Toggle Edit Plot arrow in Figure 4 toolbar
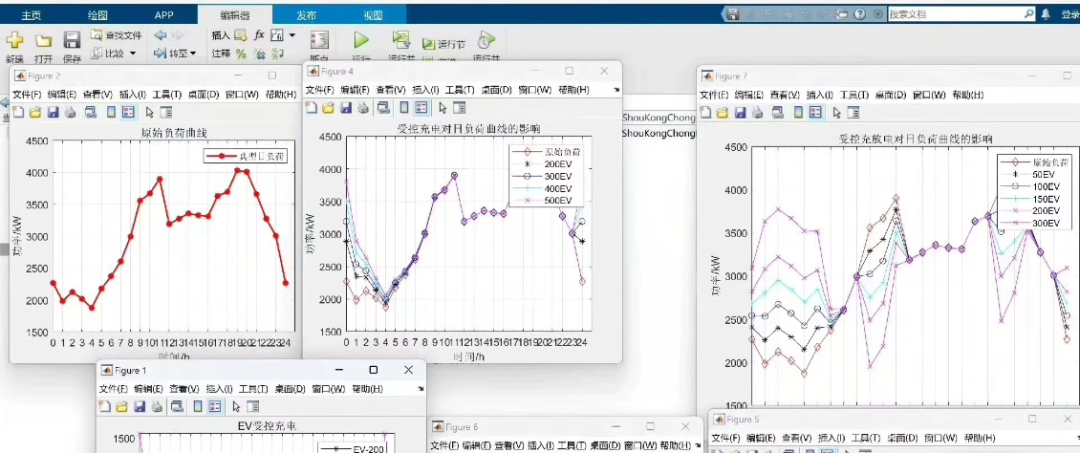Image resolution: width=1080 pixels, height=453 pixels. tap(443, 107)
